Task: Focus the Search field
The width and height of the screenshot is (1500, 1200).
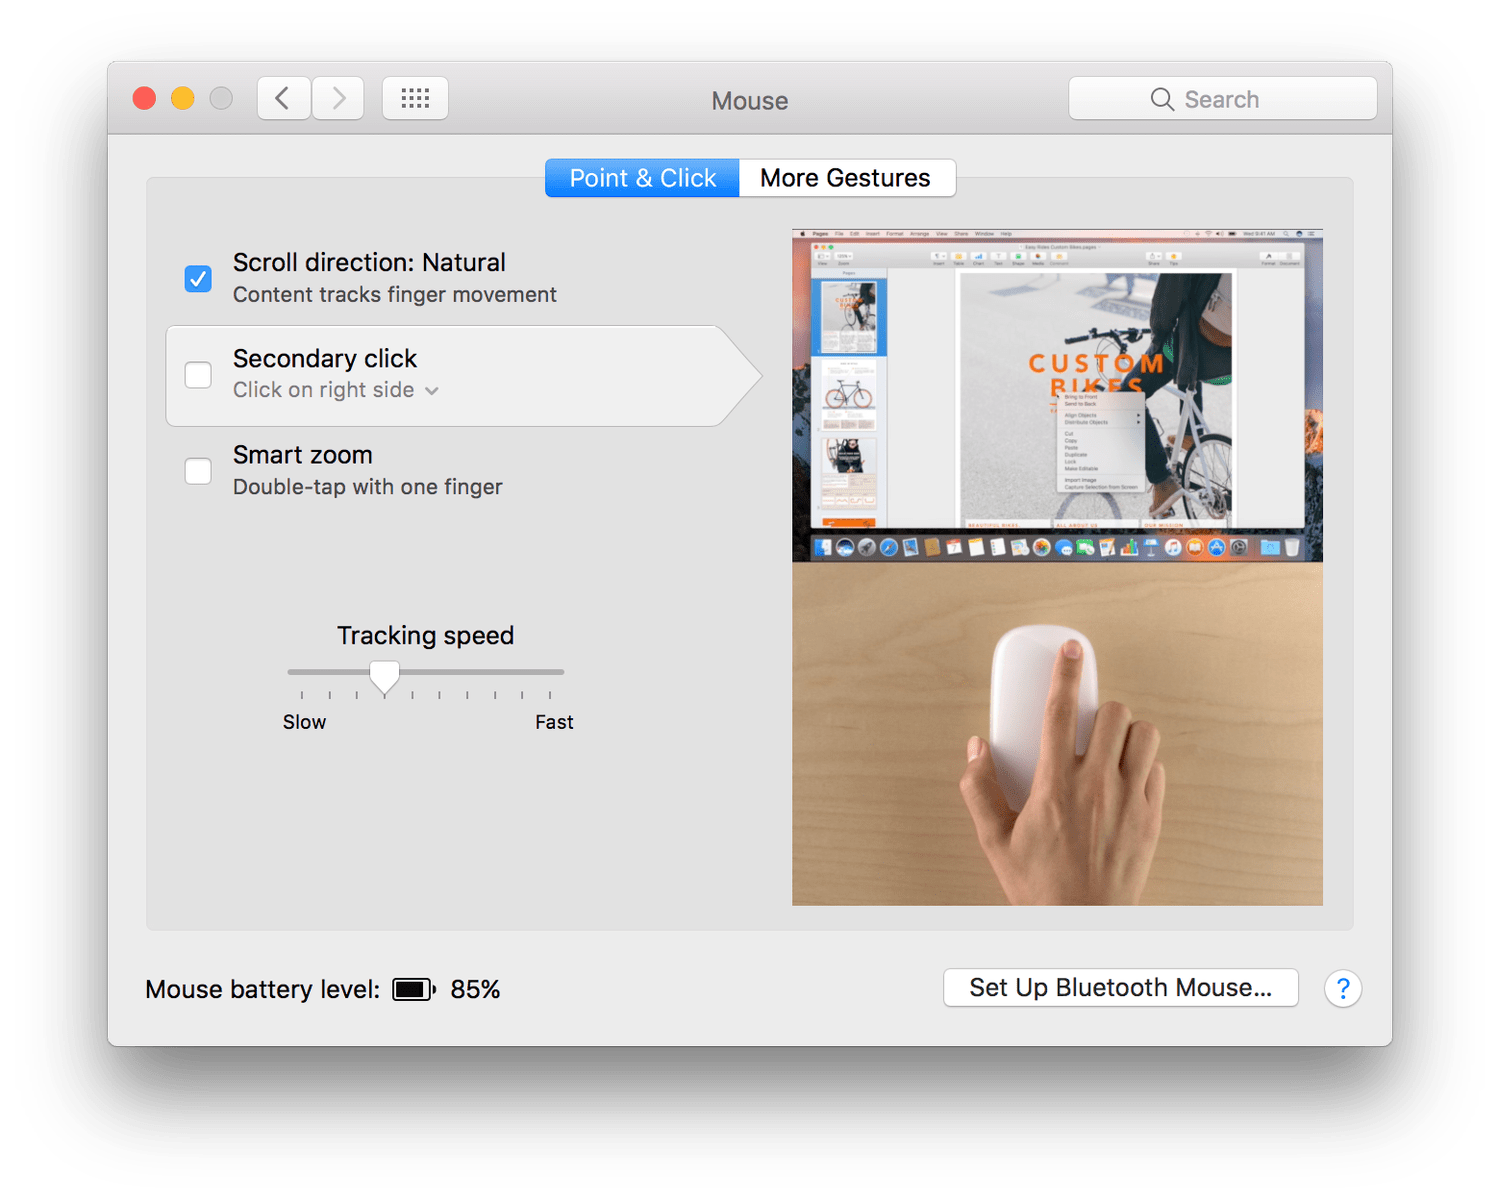Action: [x=1223, y=99]
